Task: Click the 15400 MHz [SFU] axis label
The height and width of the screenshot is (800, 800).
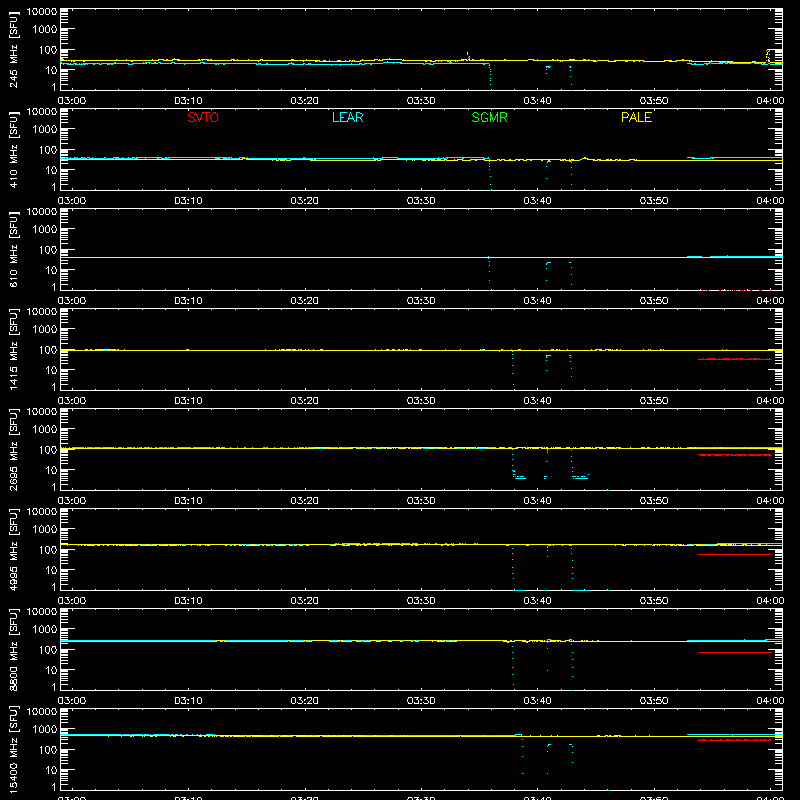Action: coord(13,750)
